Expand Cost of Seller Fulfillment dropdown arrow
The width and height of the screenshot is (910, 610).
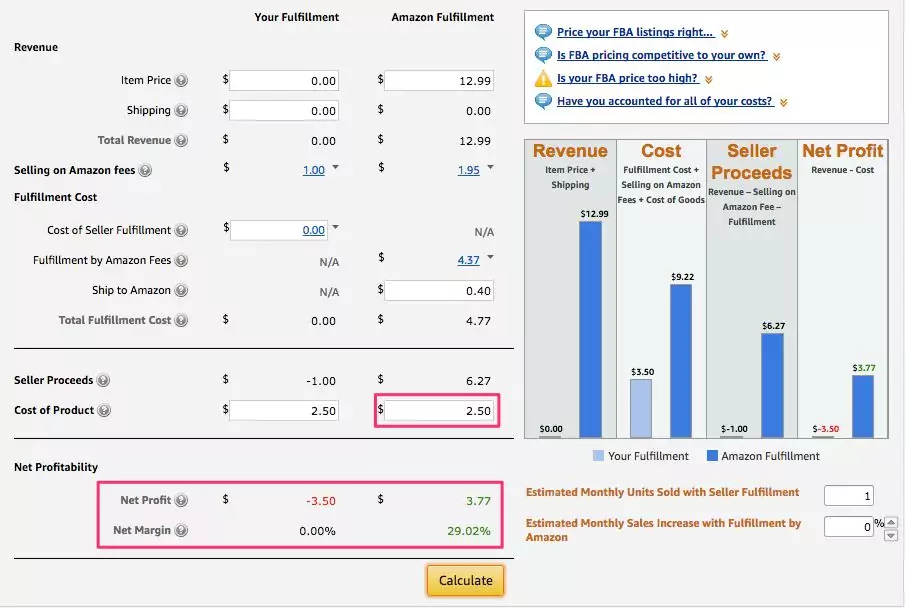pyautogui.click(x=336, y=228)
